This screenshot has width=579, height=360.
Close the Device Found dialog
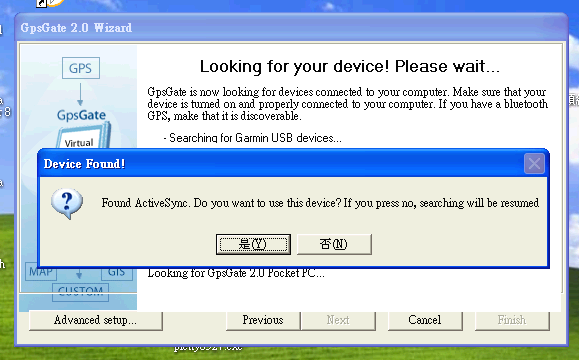(534, 163)
